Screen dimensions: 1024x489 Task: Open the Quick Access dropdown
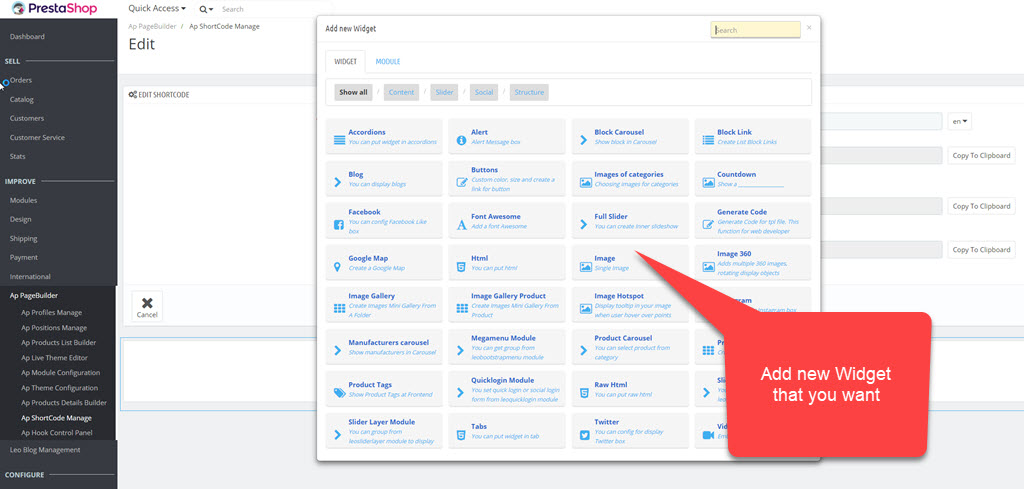157,8
